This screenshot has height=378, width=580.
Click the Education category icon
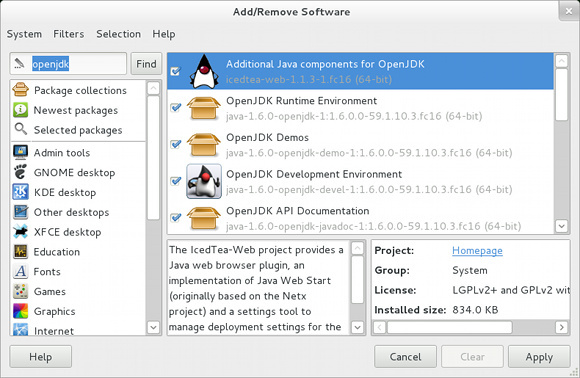click(x=20, y=252)
